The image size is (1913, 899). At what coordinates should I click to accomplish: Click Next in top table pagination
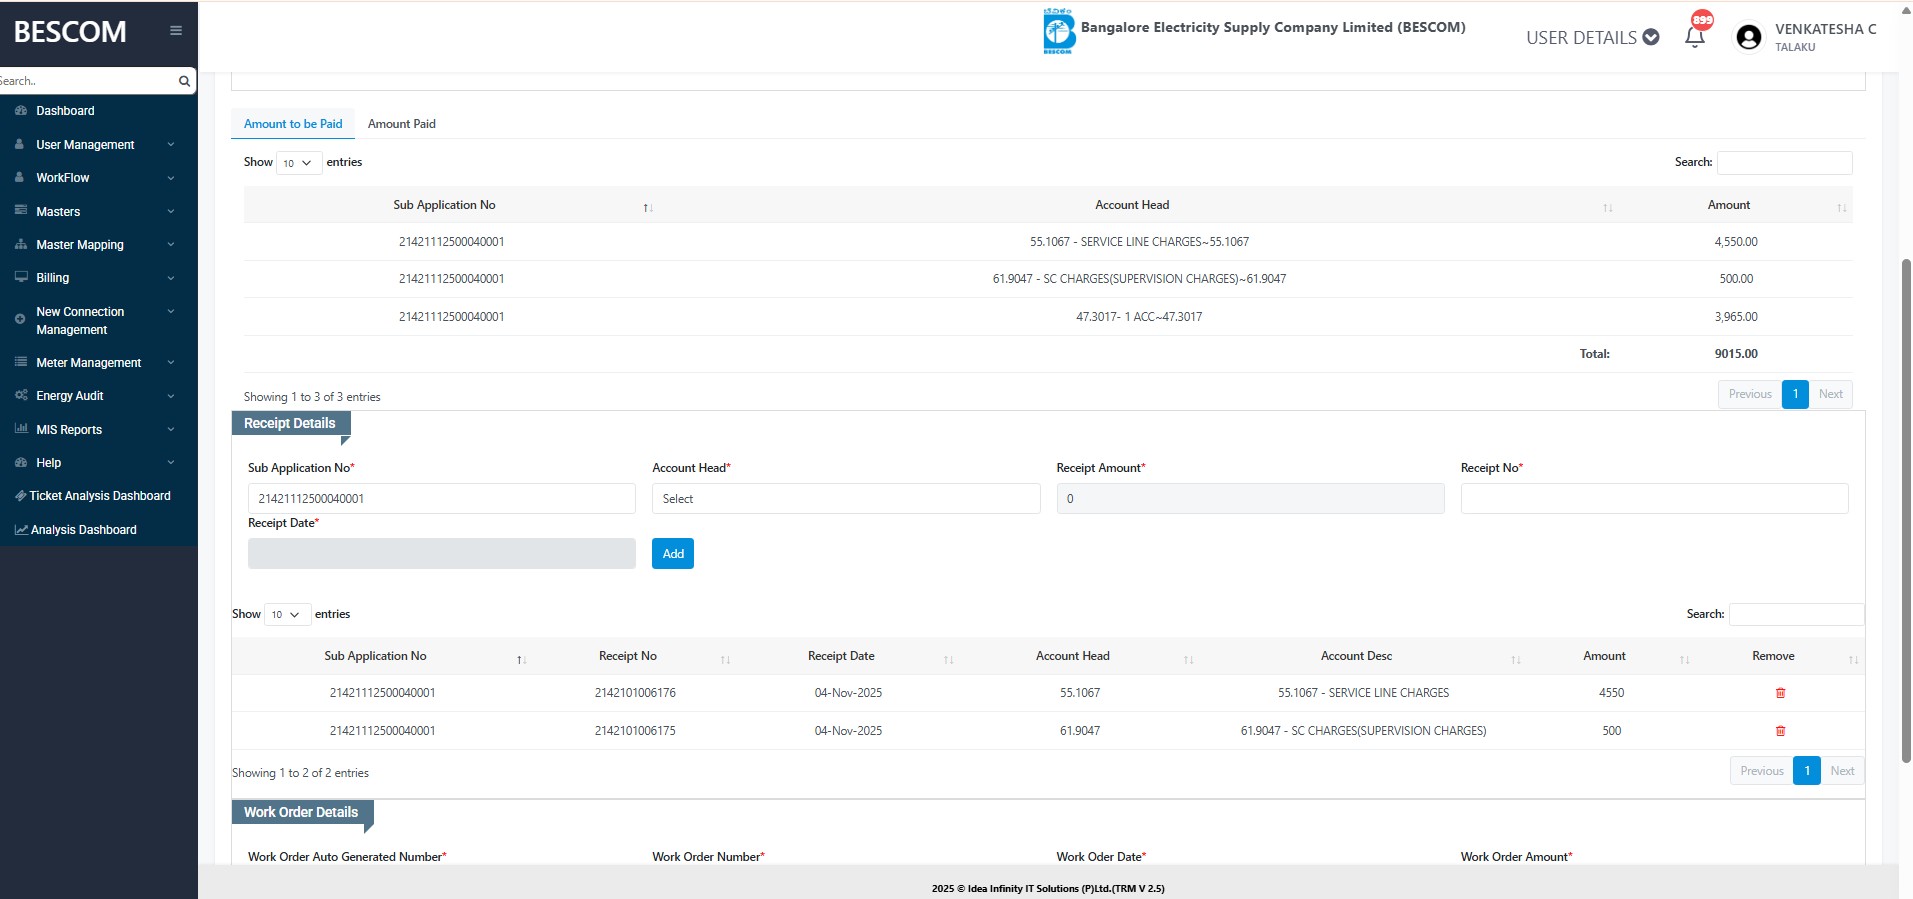click(x=1830, y=394)
